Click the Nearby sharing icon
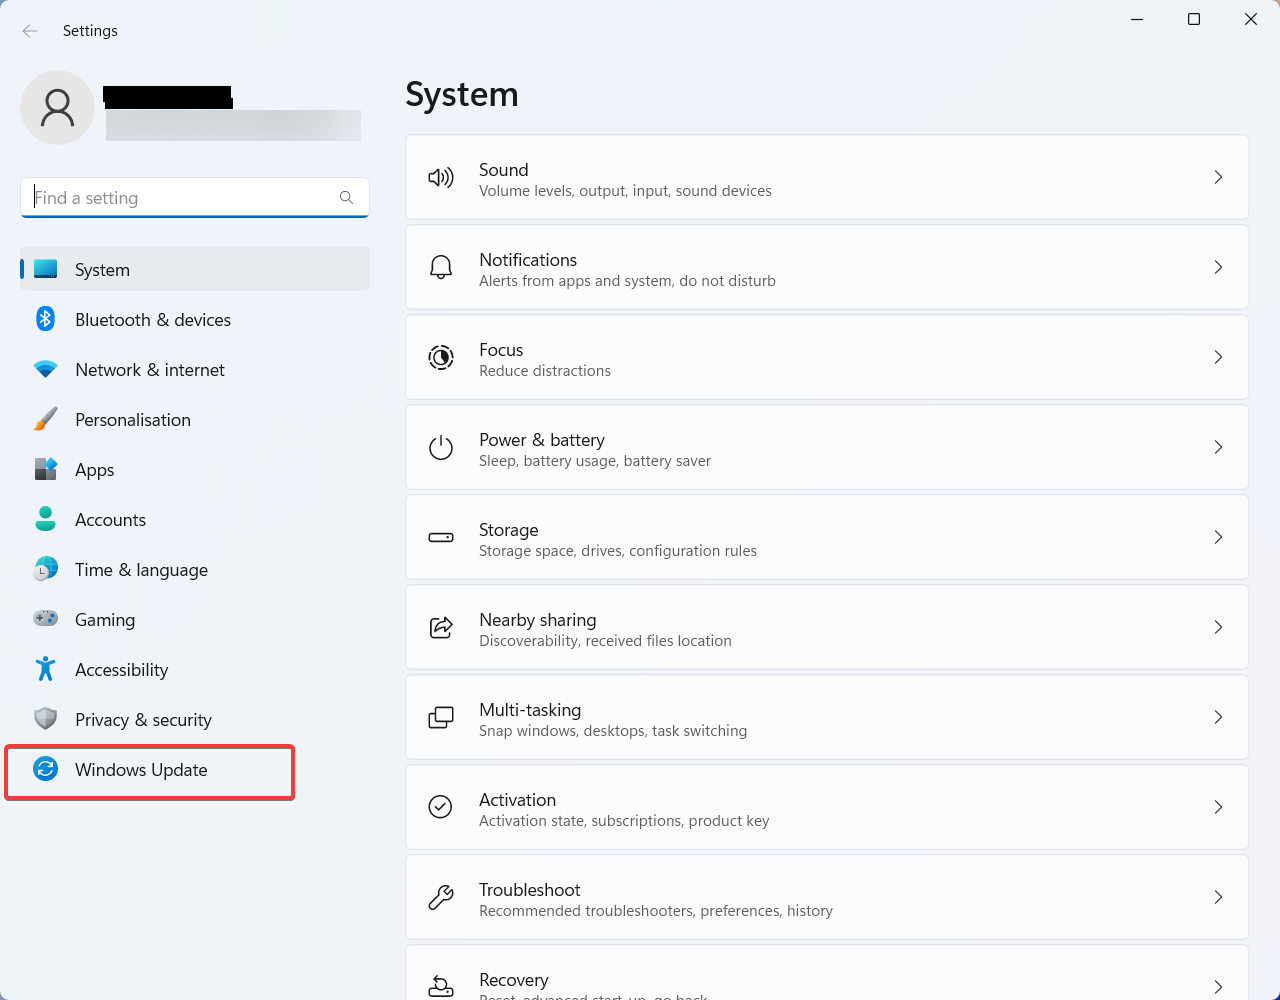 [441, 627]
